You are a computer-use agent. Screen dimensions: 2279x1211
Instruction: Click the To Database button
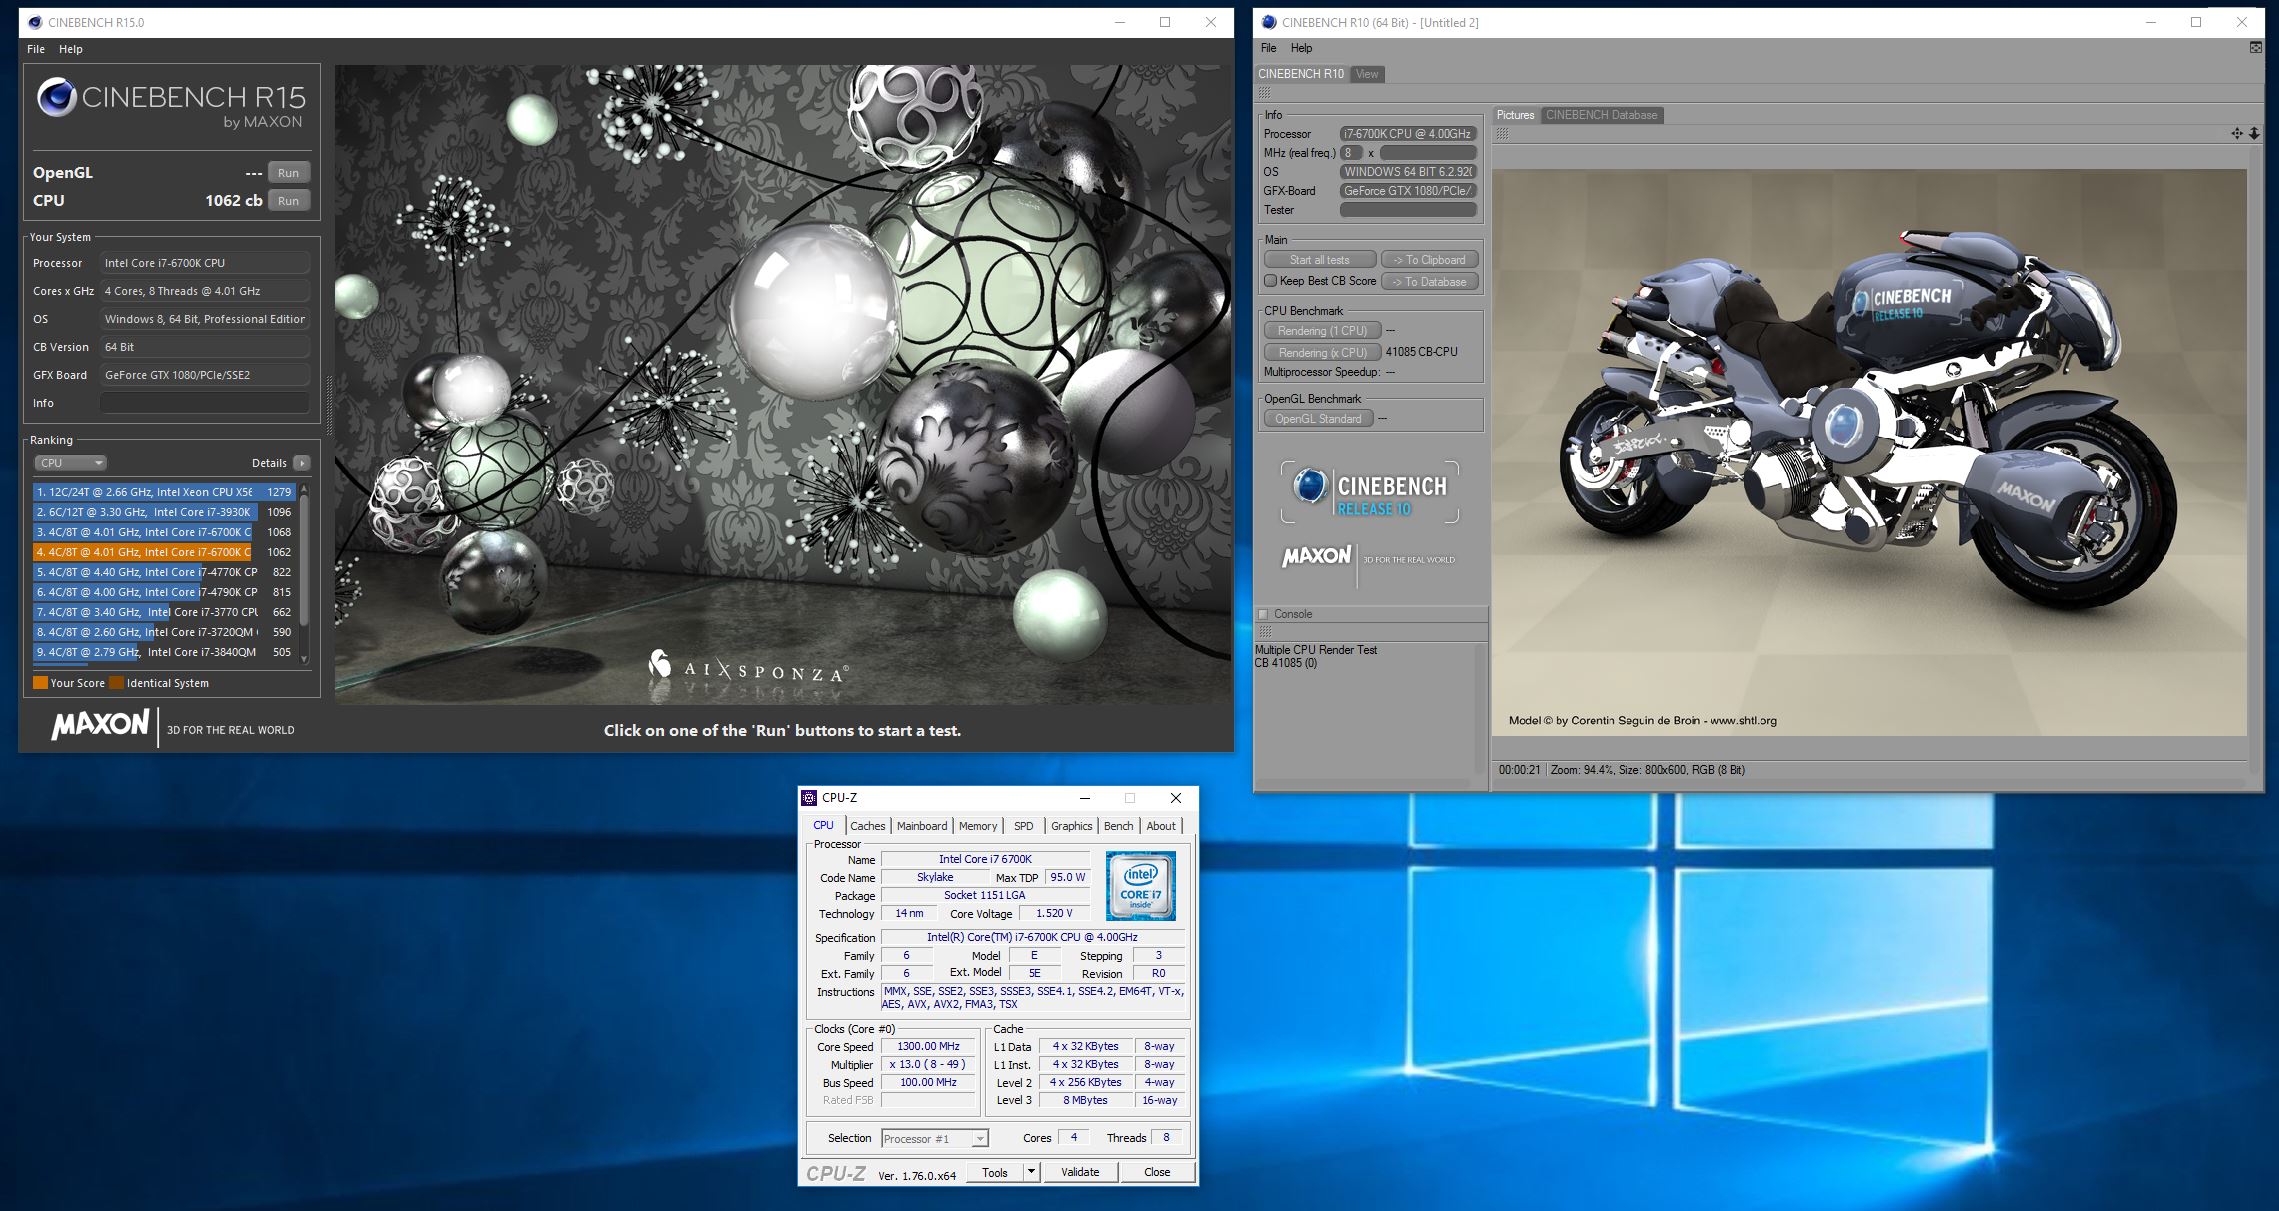pyautogui.click(x=1429, y=282)
